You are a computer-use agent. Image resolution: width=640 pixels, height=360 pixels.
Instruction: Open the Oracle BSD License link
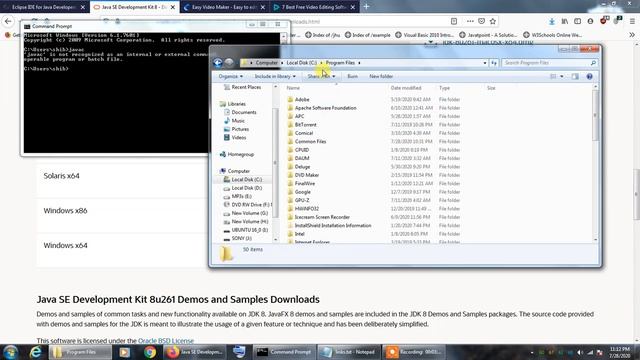[166, 340]
